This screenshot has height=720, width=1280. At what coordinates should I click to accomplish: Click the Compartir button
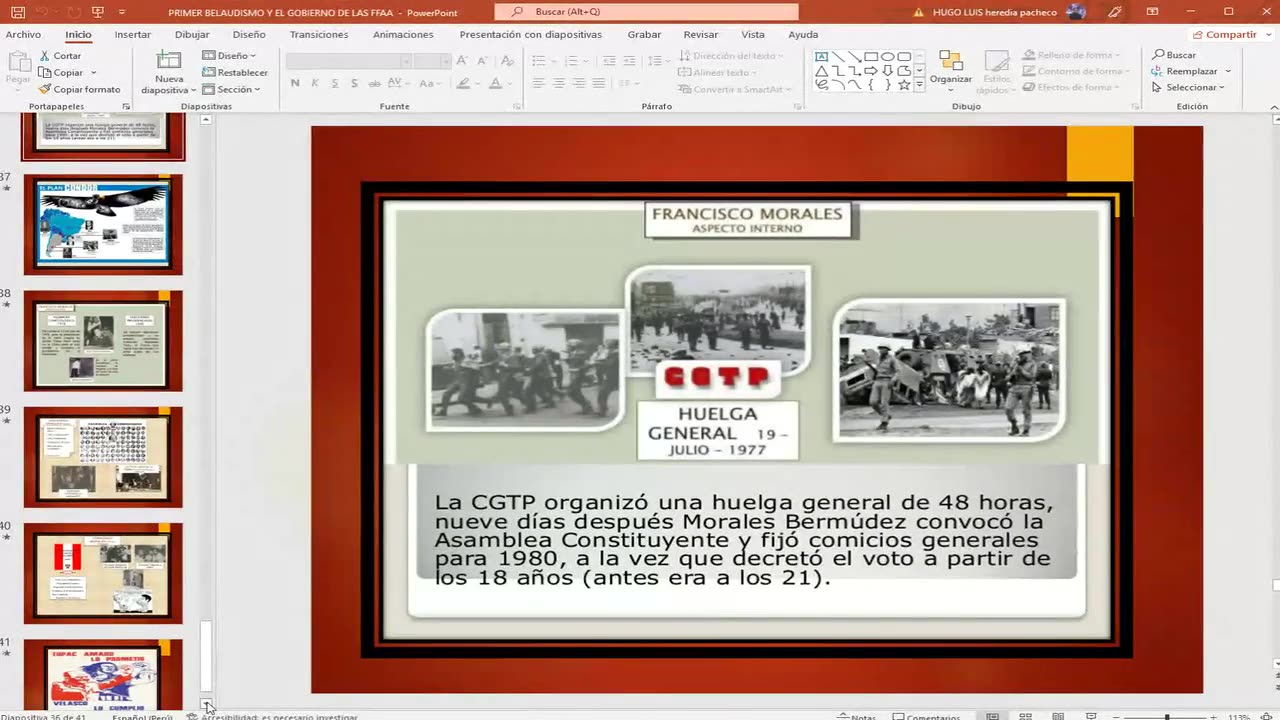(x=1226, y=34)
